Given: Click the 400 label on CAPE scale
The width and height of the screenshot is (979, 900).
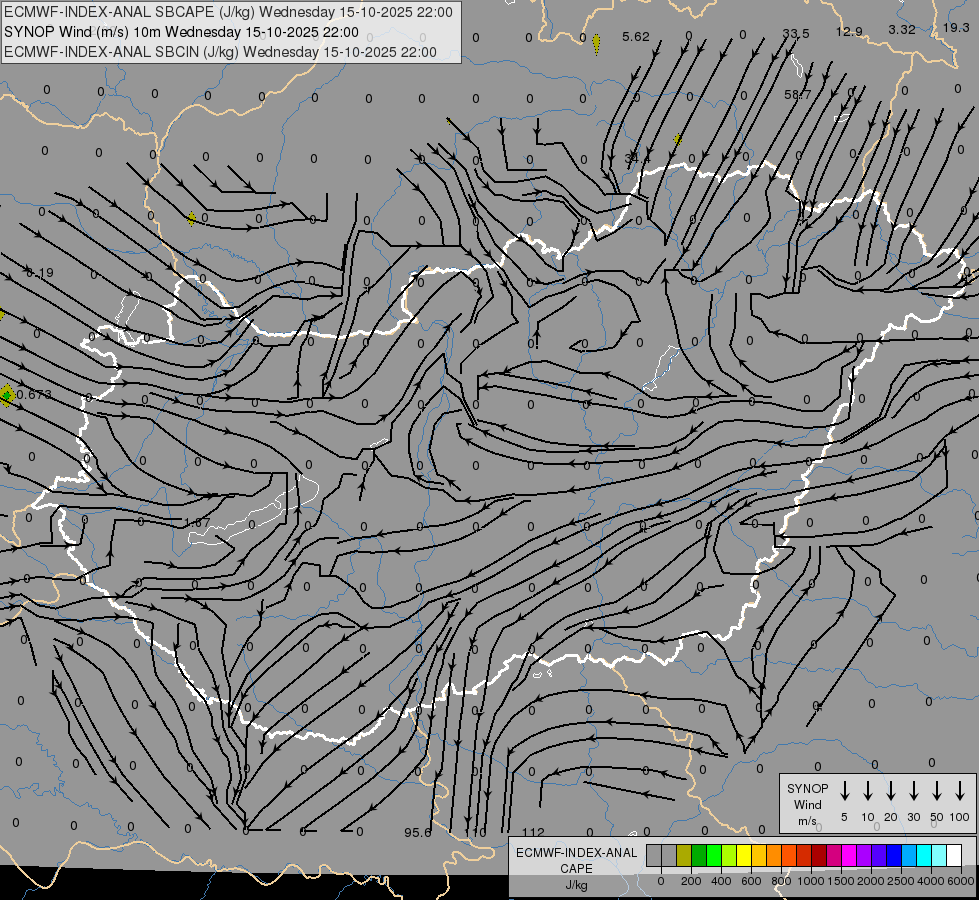Looking at the screenshot, I should pyautogui.click(x=721, y=881).
